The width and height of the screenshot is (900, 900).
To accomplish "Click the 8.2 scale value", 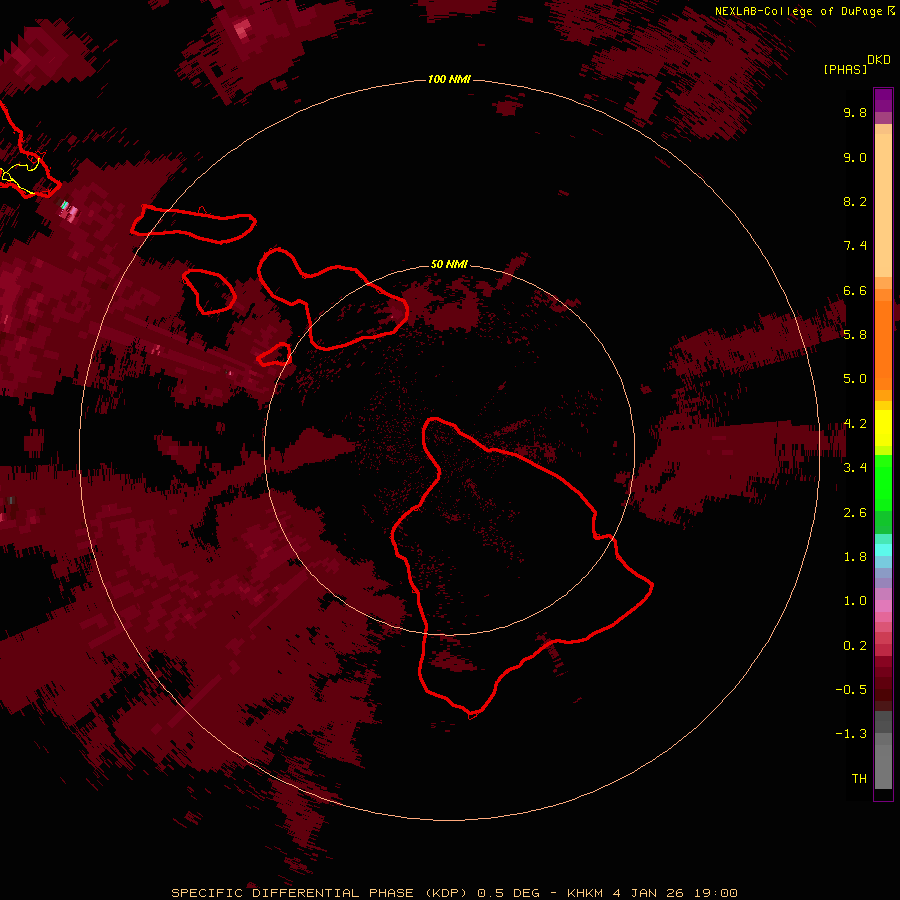I will click(855, 201).
